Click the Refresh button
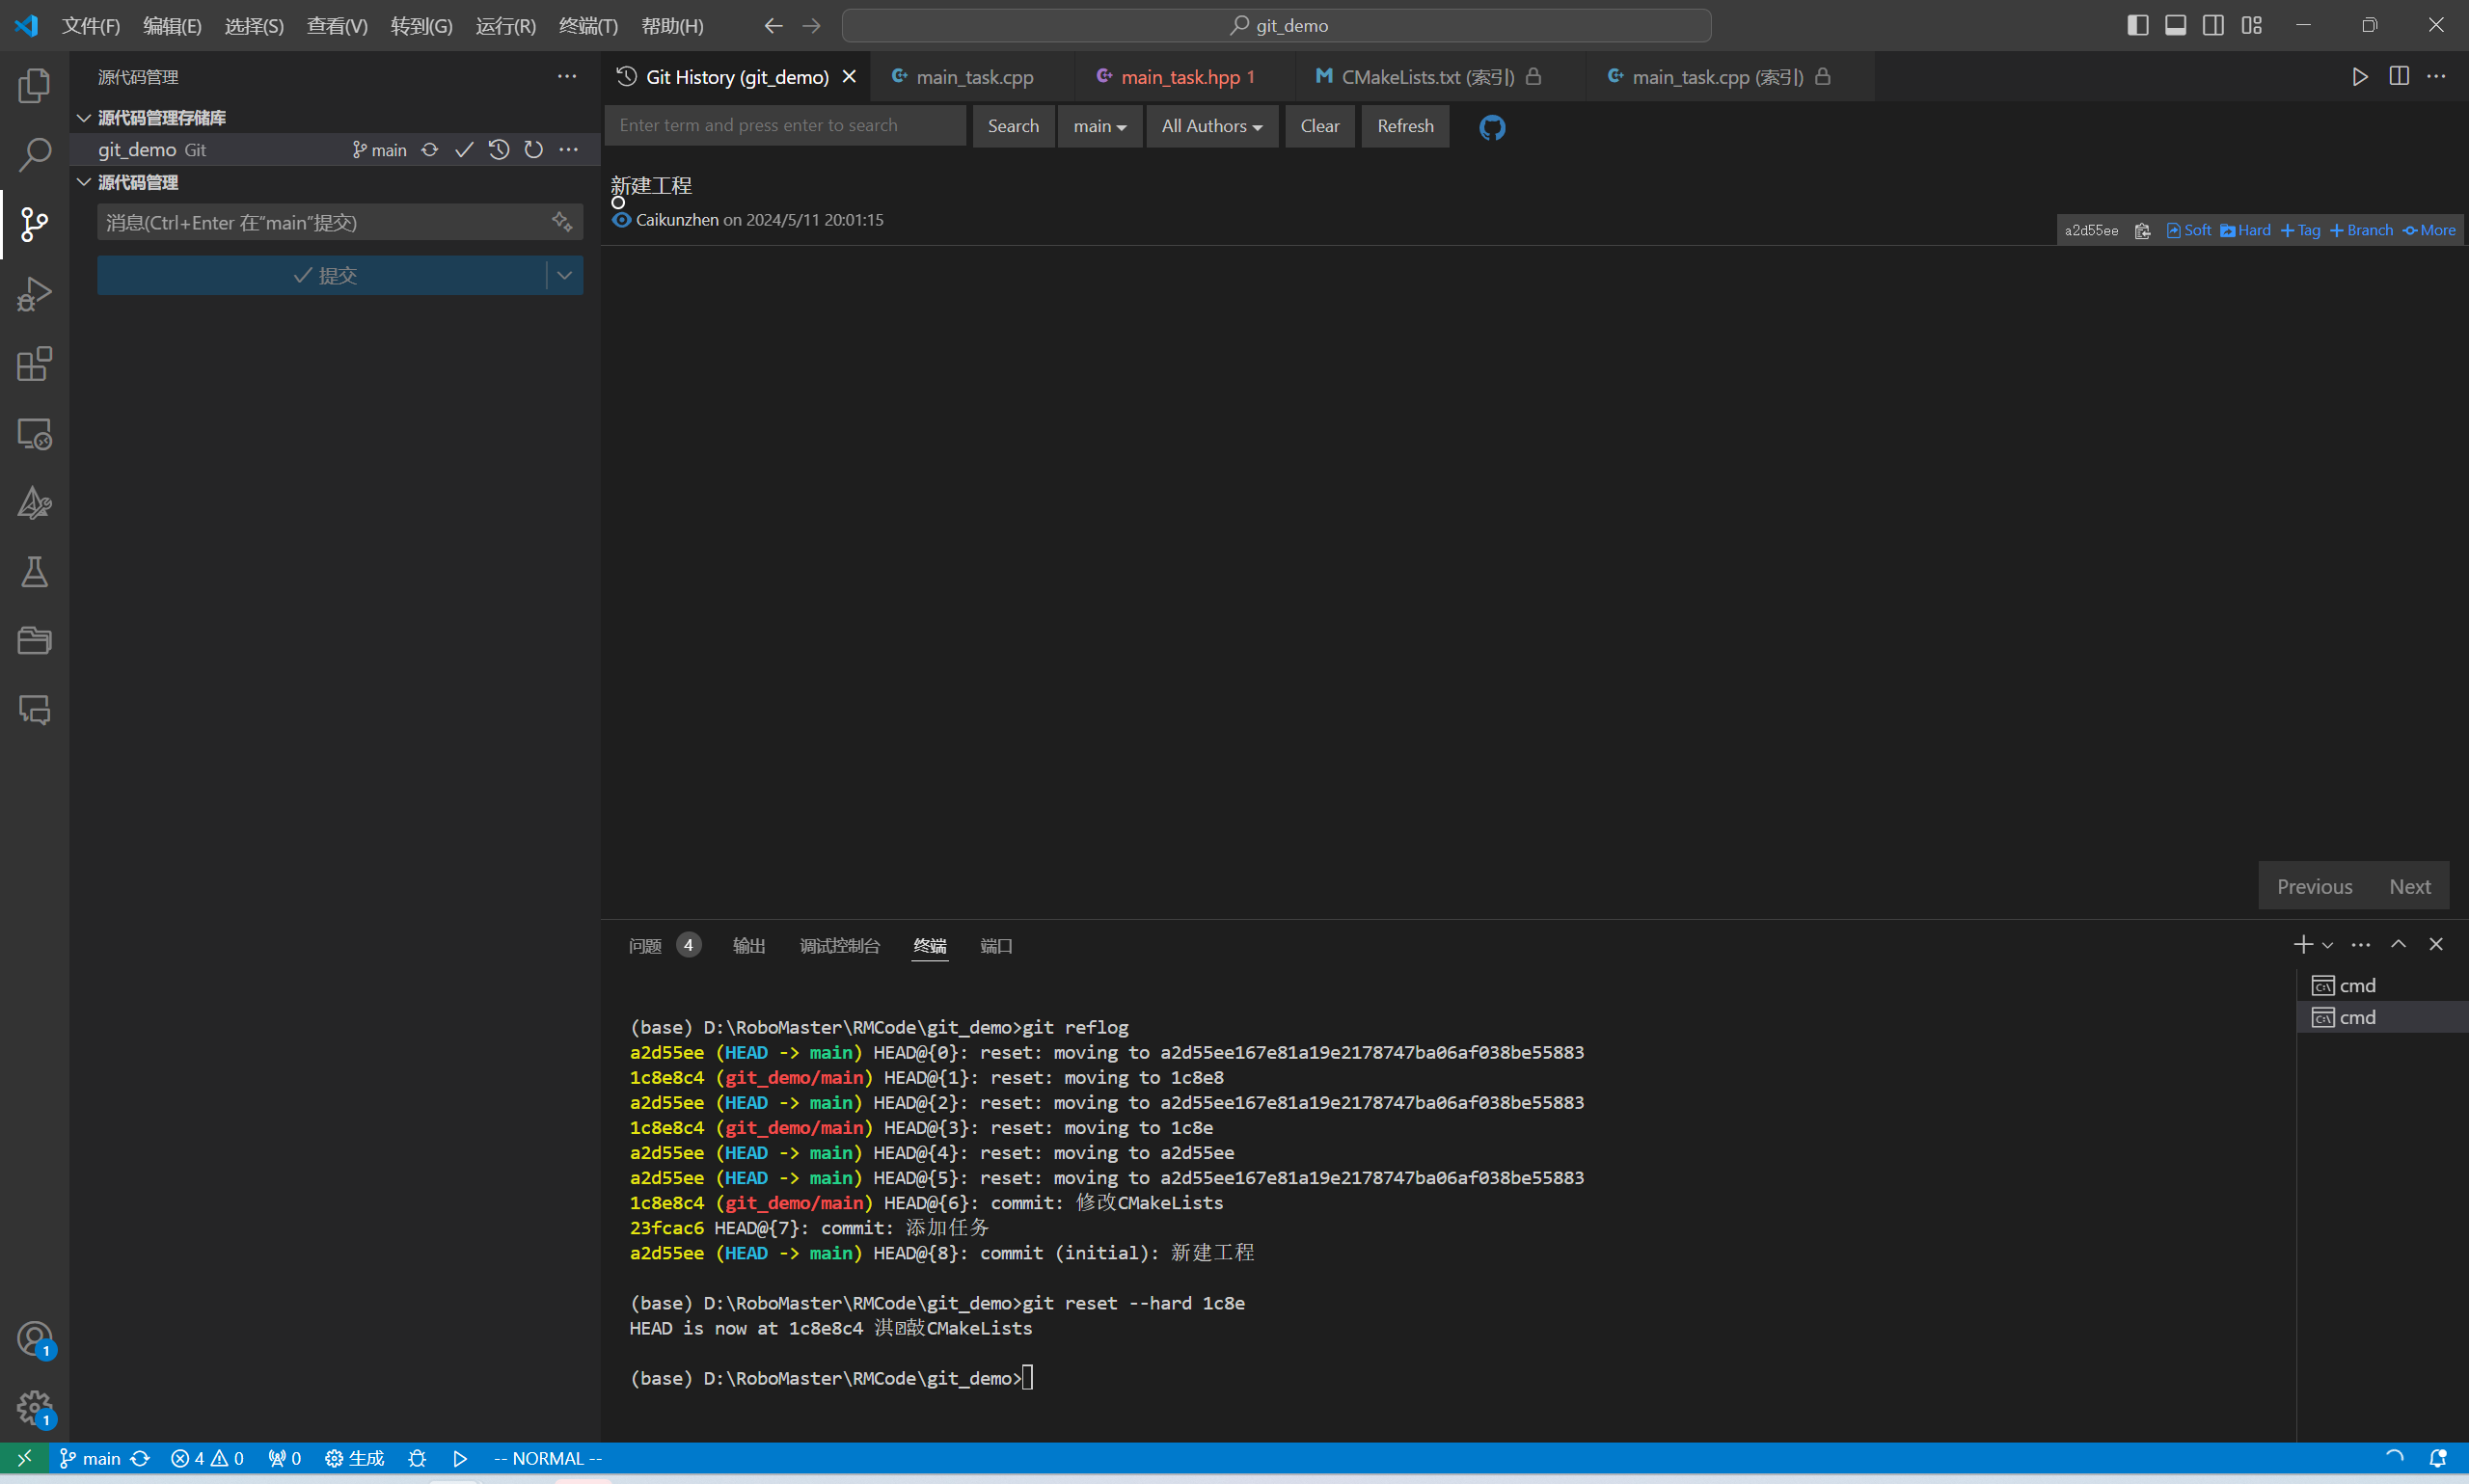The image size is (2469, 1484). tap(1404, 126)
